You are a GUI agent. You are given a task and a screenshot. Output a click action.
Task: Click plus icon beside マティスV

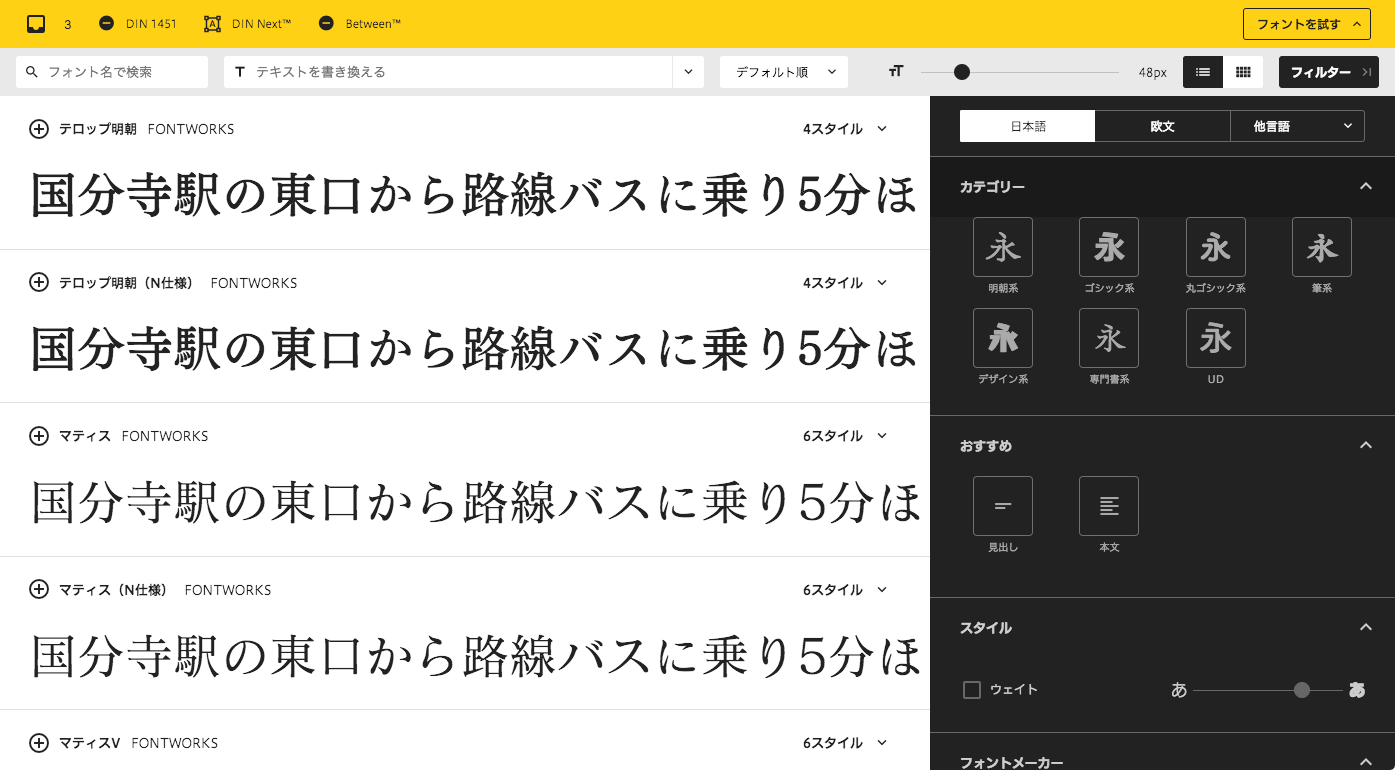pos(38,743)
